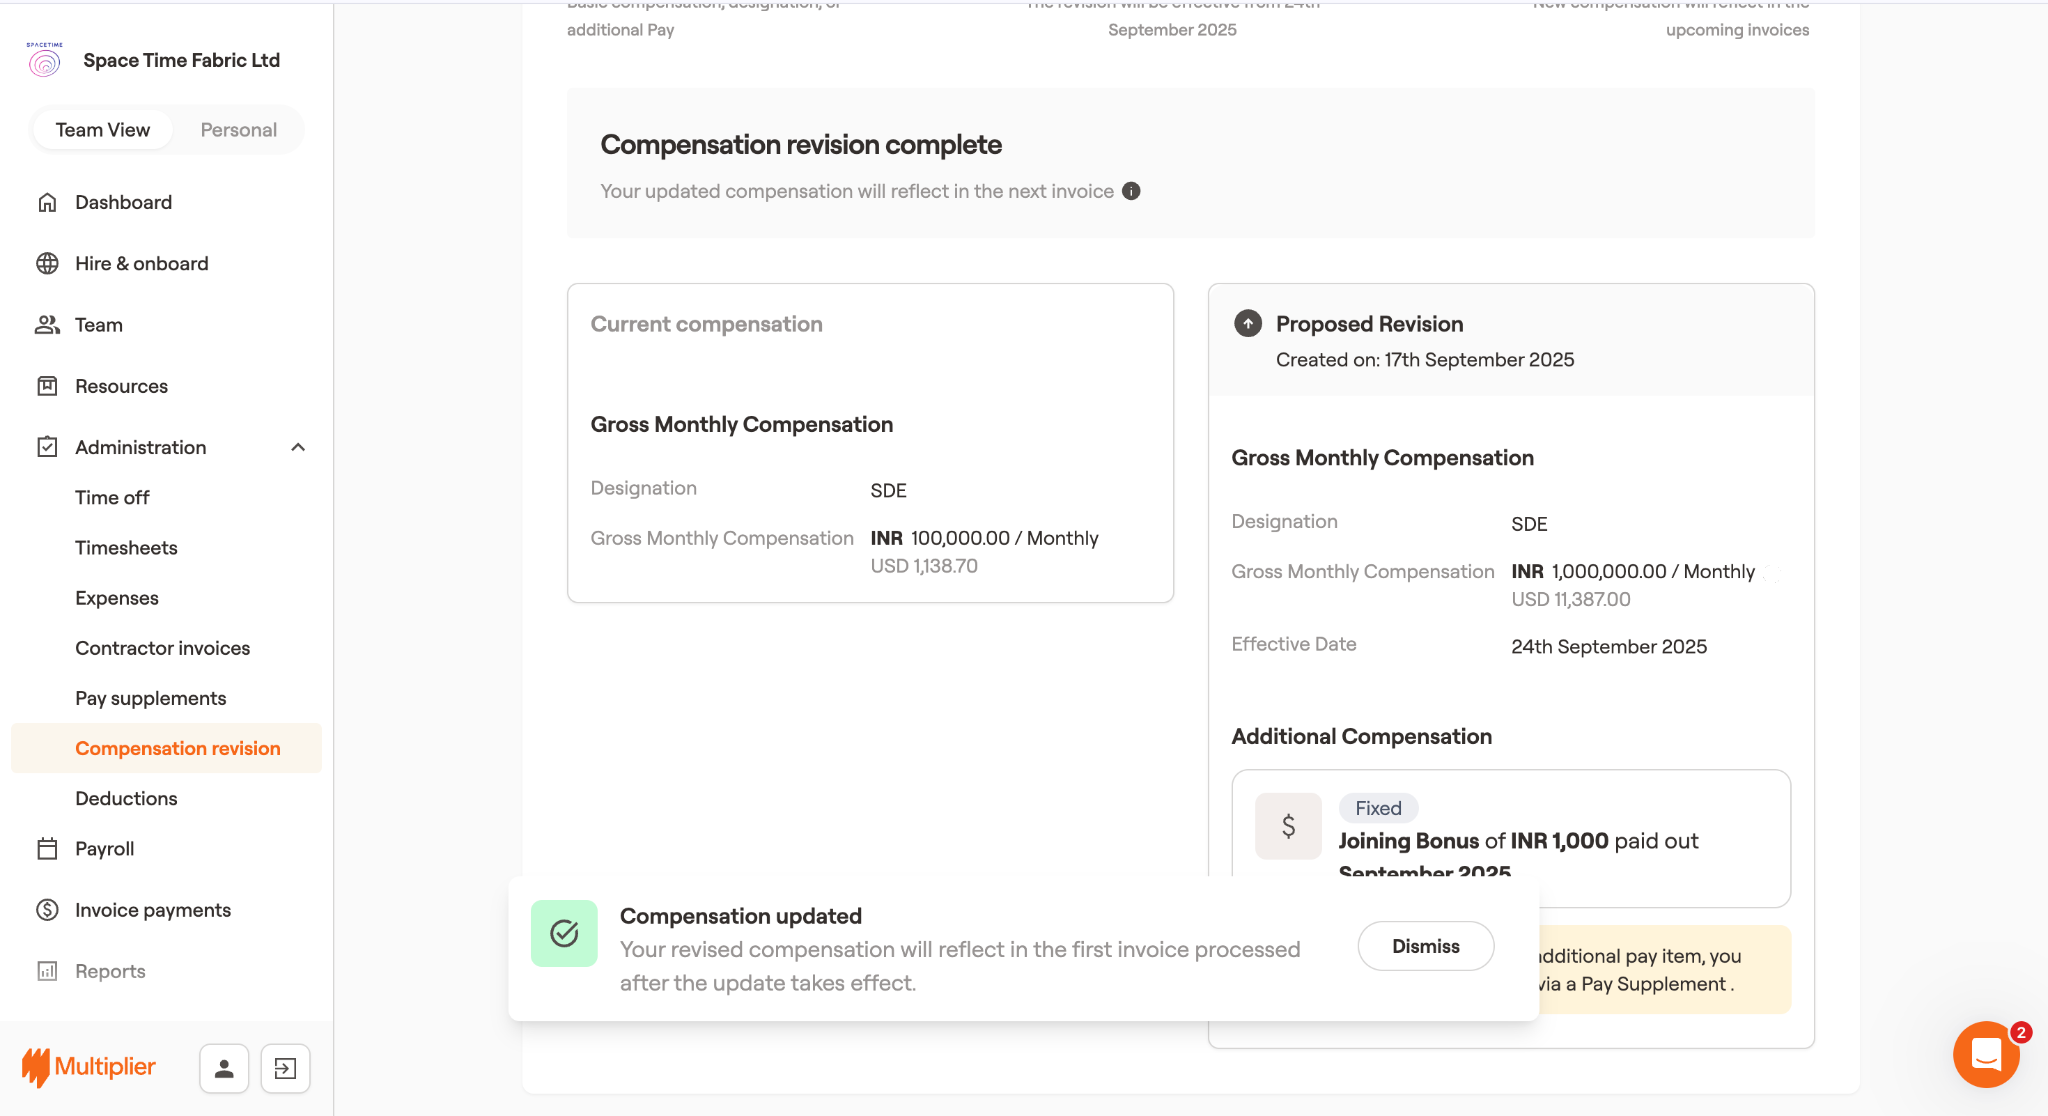Go to Deductions submenu item

click(126, 798)
